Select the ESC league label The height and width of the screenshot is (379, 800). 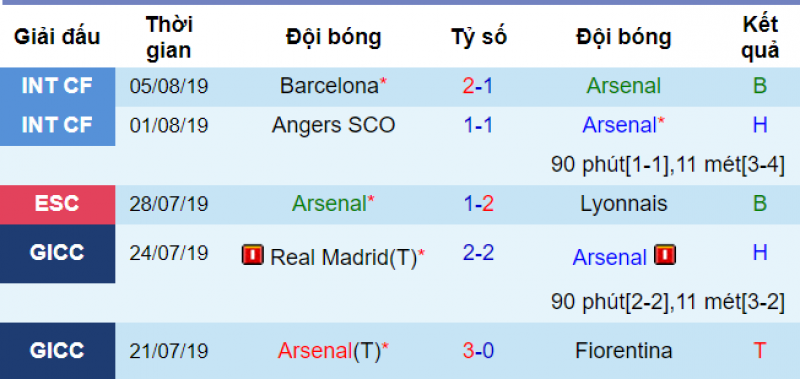coord(58,205)
